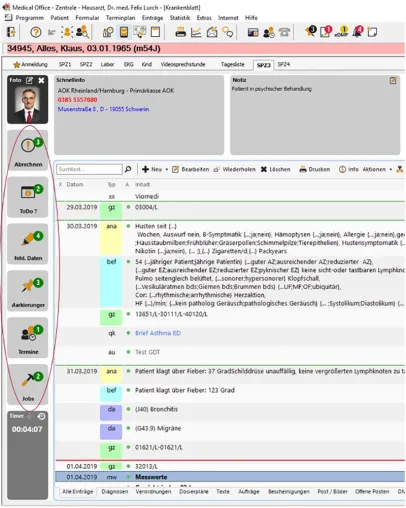
Task: Open the Terminplan menu
Action: coord(120,18)
